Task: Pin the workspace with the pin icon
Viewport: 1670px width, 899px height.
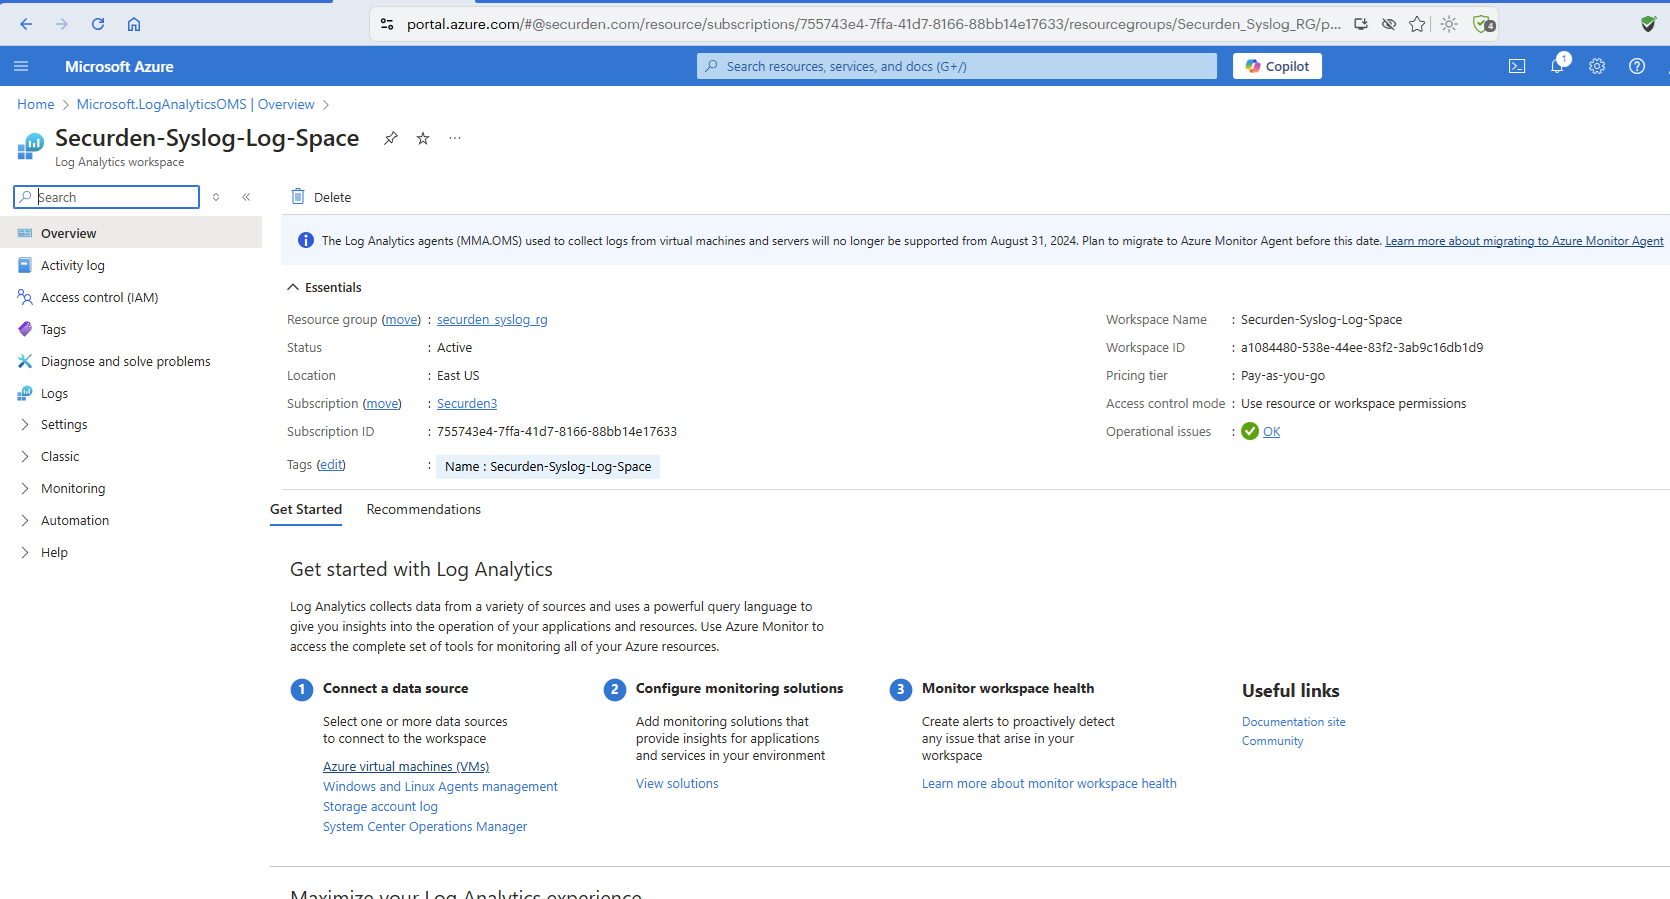Action: [x=391, y=138]
